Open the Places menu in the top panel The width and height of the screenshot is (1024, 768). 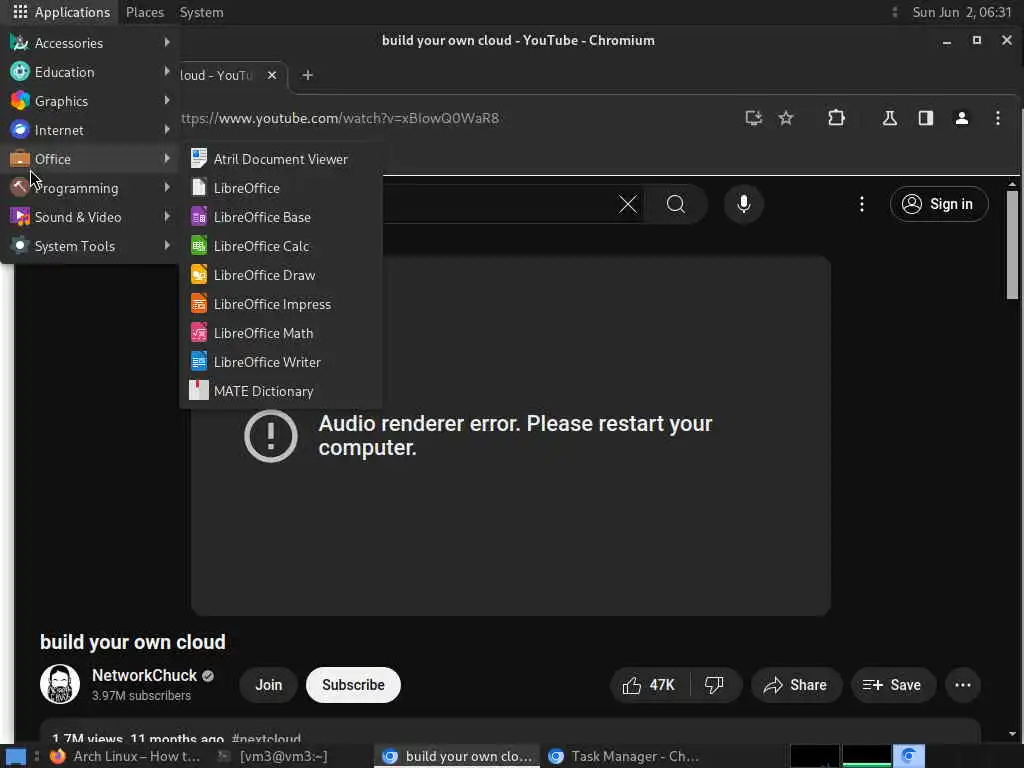pos(145,12)
